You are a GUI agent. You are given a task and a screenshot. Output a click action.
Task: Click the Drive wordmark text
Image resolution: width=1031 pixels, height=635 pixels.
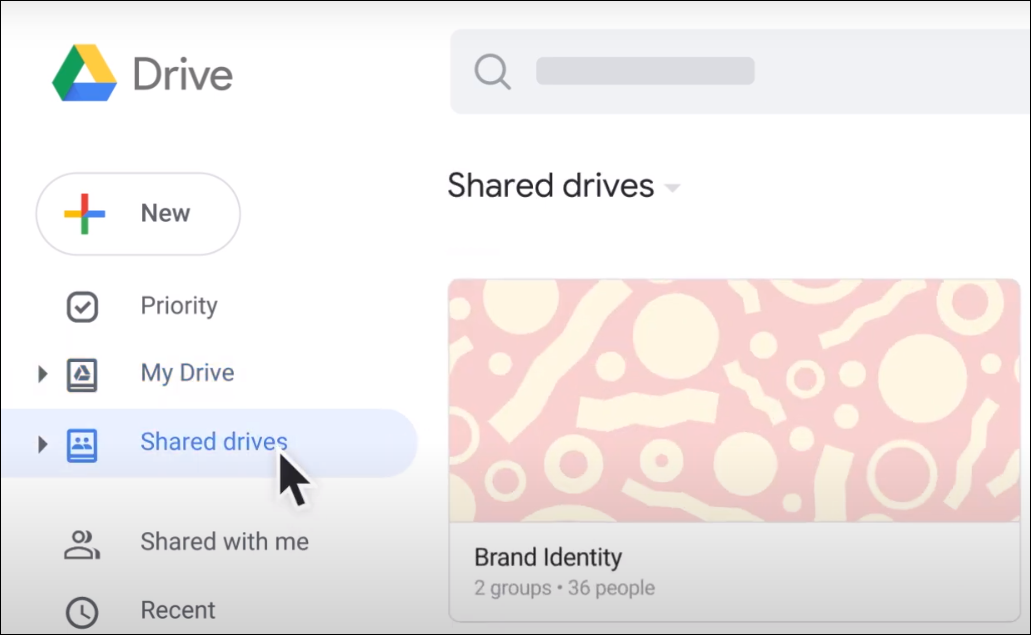tap(182, 75)
